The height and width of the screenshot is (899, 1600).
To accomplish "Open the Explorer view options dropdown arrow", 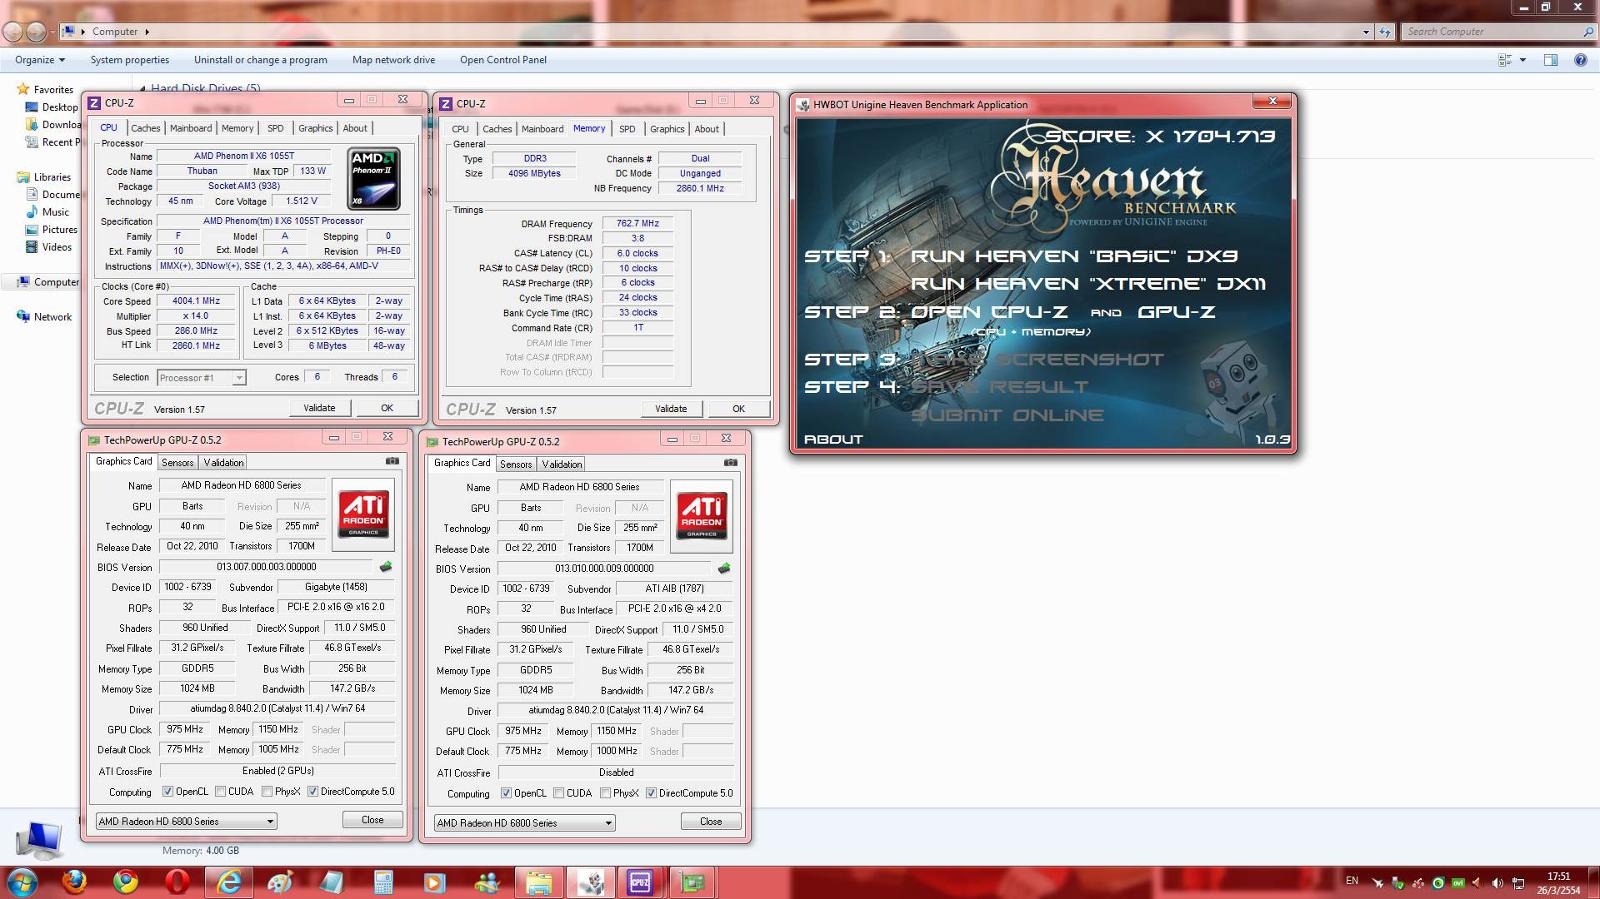I will 1523,60.
